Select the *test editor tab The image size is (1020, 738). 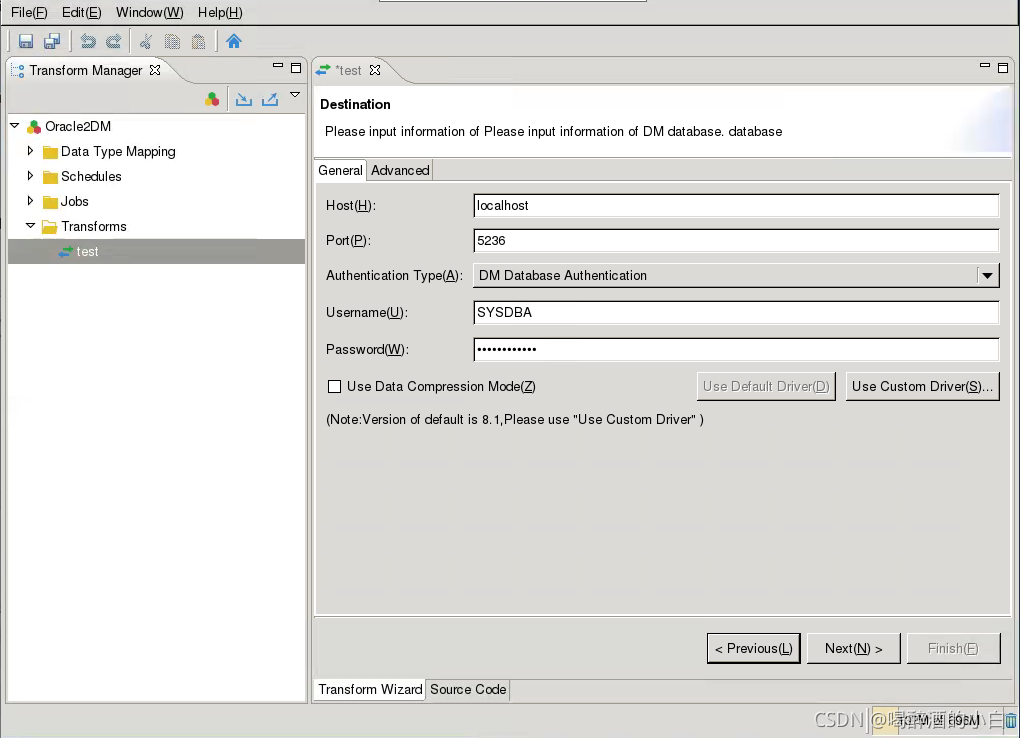point(349,70)
